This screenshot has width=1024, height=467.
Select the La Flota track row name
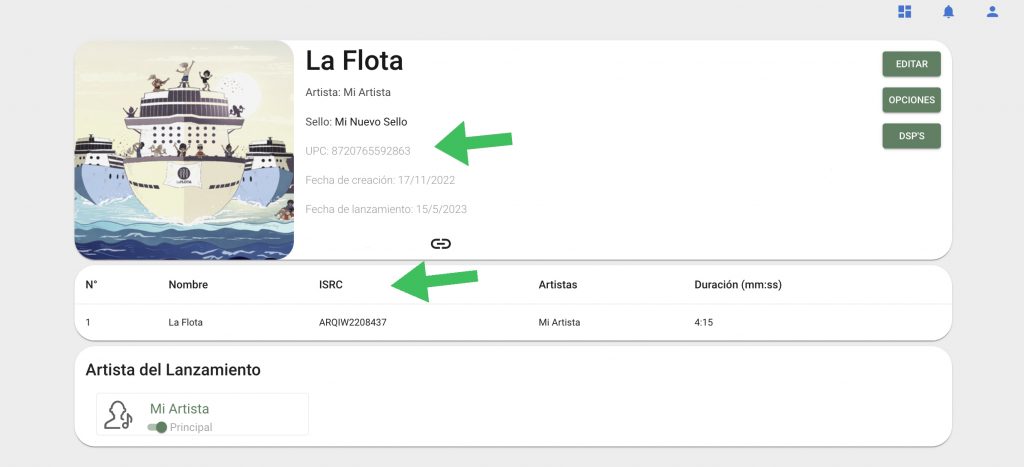[185, 322]
